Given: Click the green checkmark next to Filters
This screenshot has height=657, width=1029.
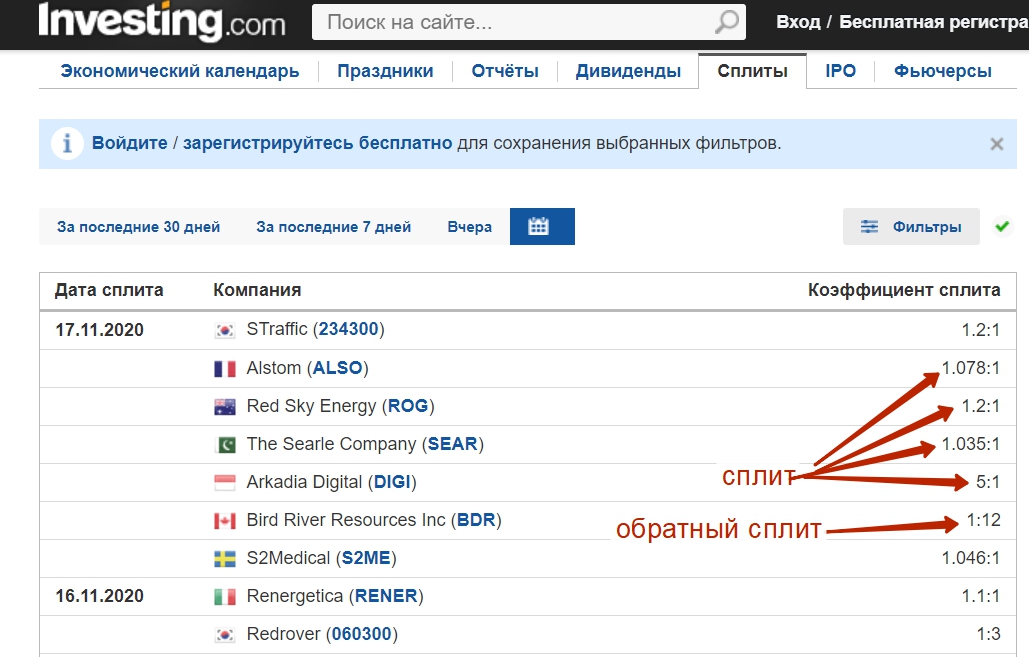Looking at the screenshot, I should click(1002, 227).
